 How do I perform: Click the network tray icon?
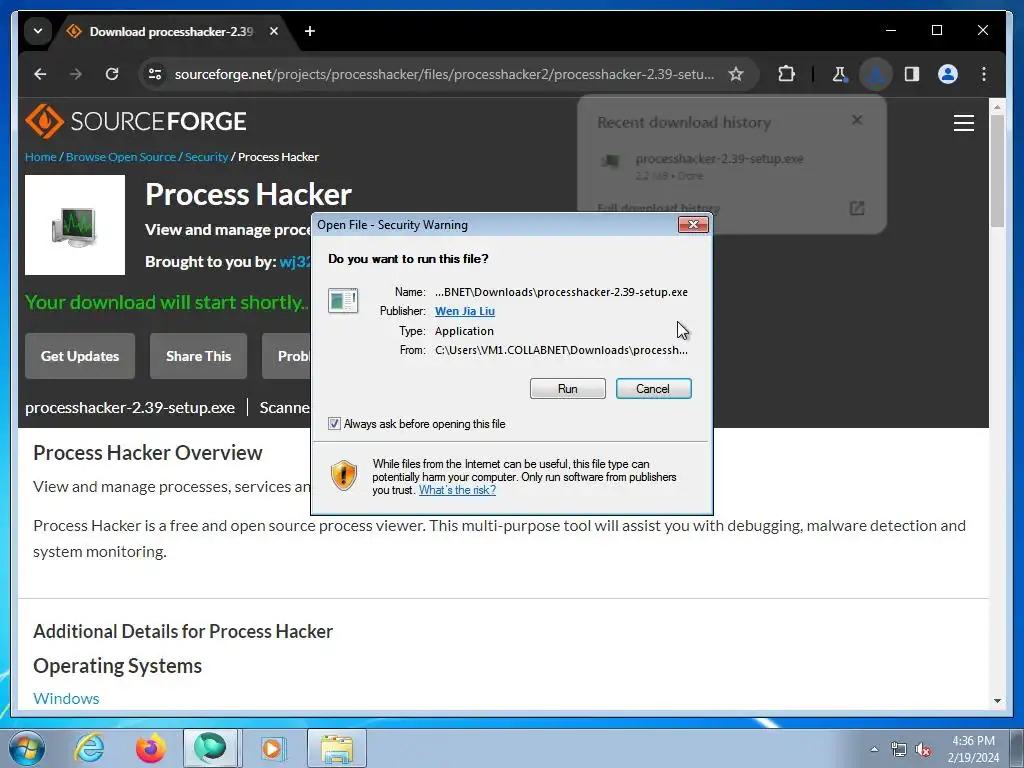[x=899, y=750]
